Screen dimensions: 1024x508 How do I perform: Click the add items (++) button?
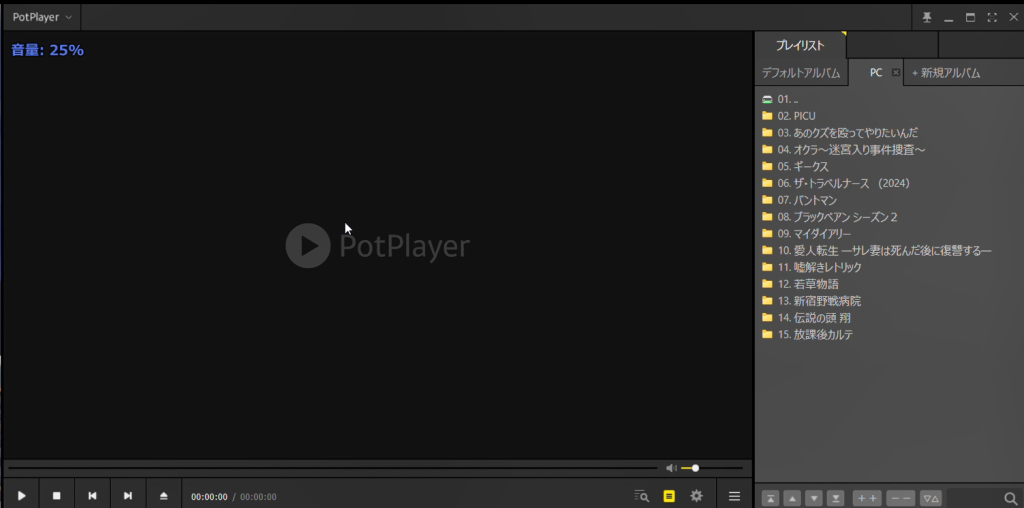867,498
